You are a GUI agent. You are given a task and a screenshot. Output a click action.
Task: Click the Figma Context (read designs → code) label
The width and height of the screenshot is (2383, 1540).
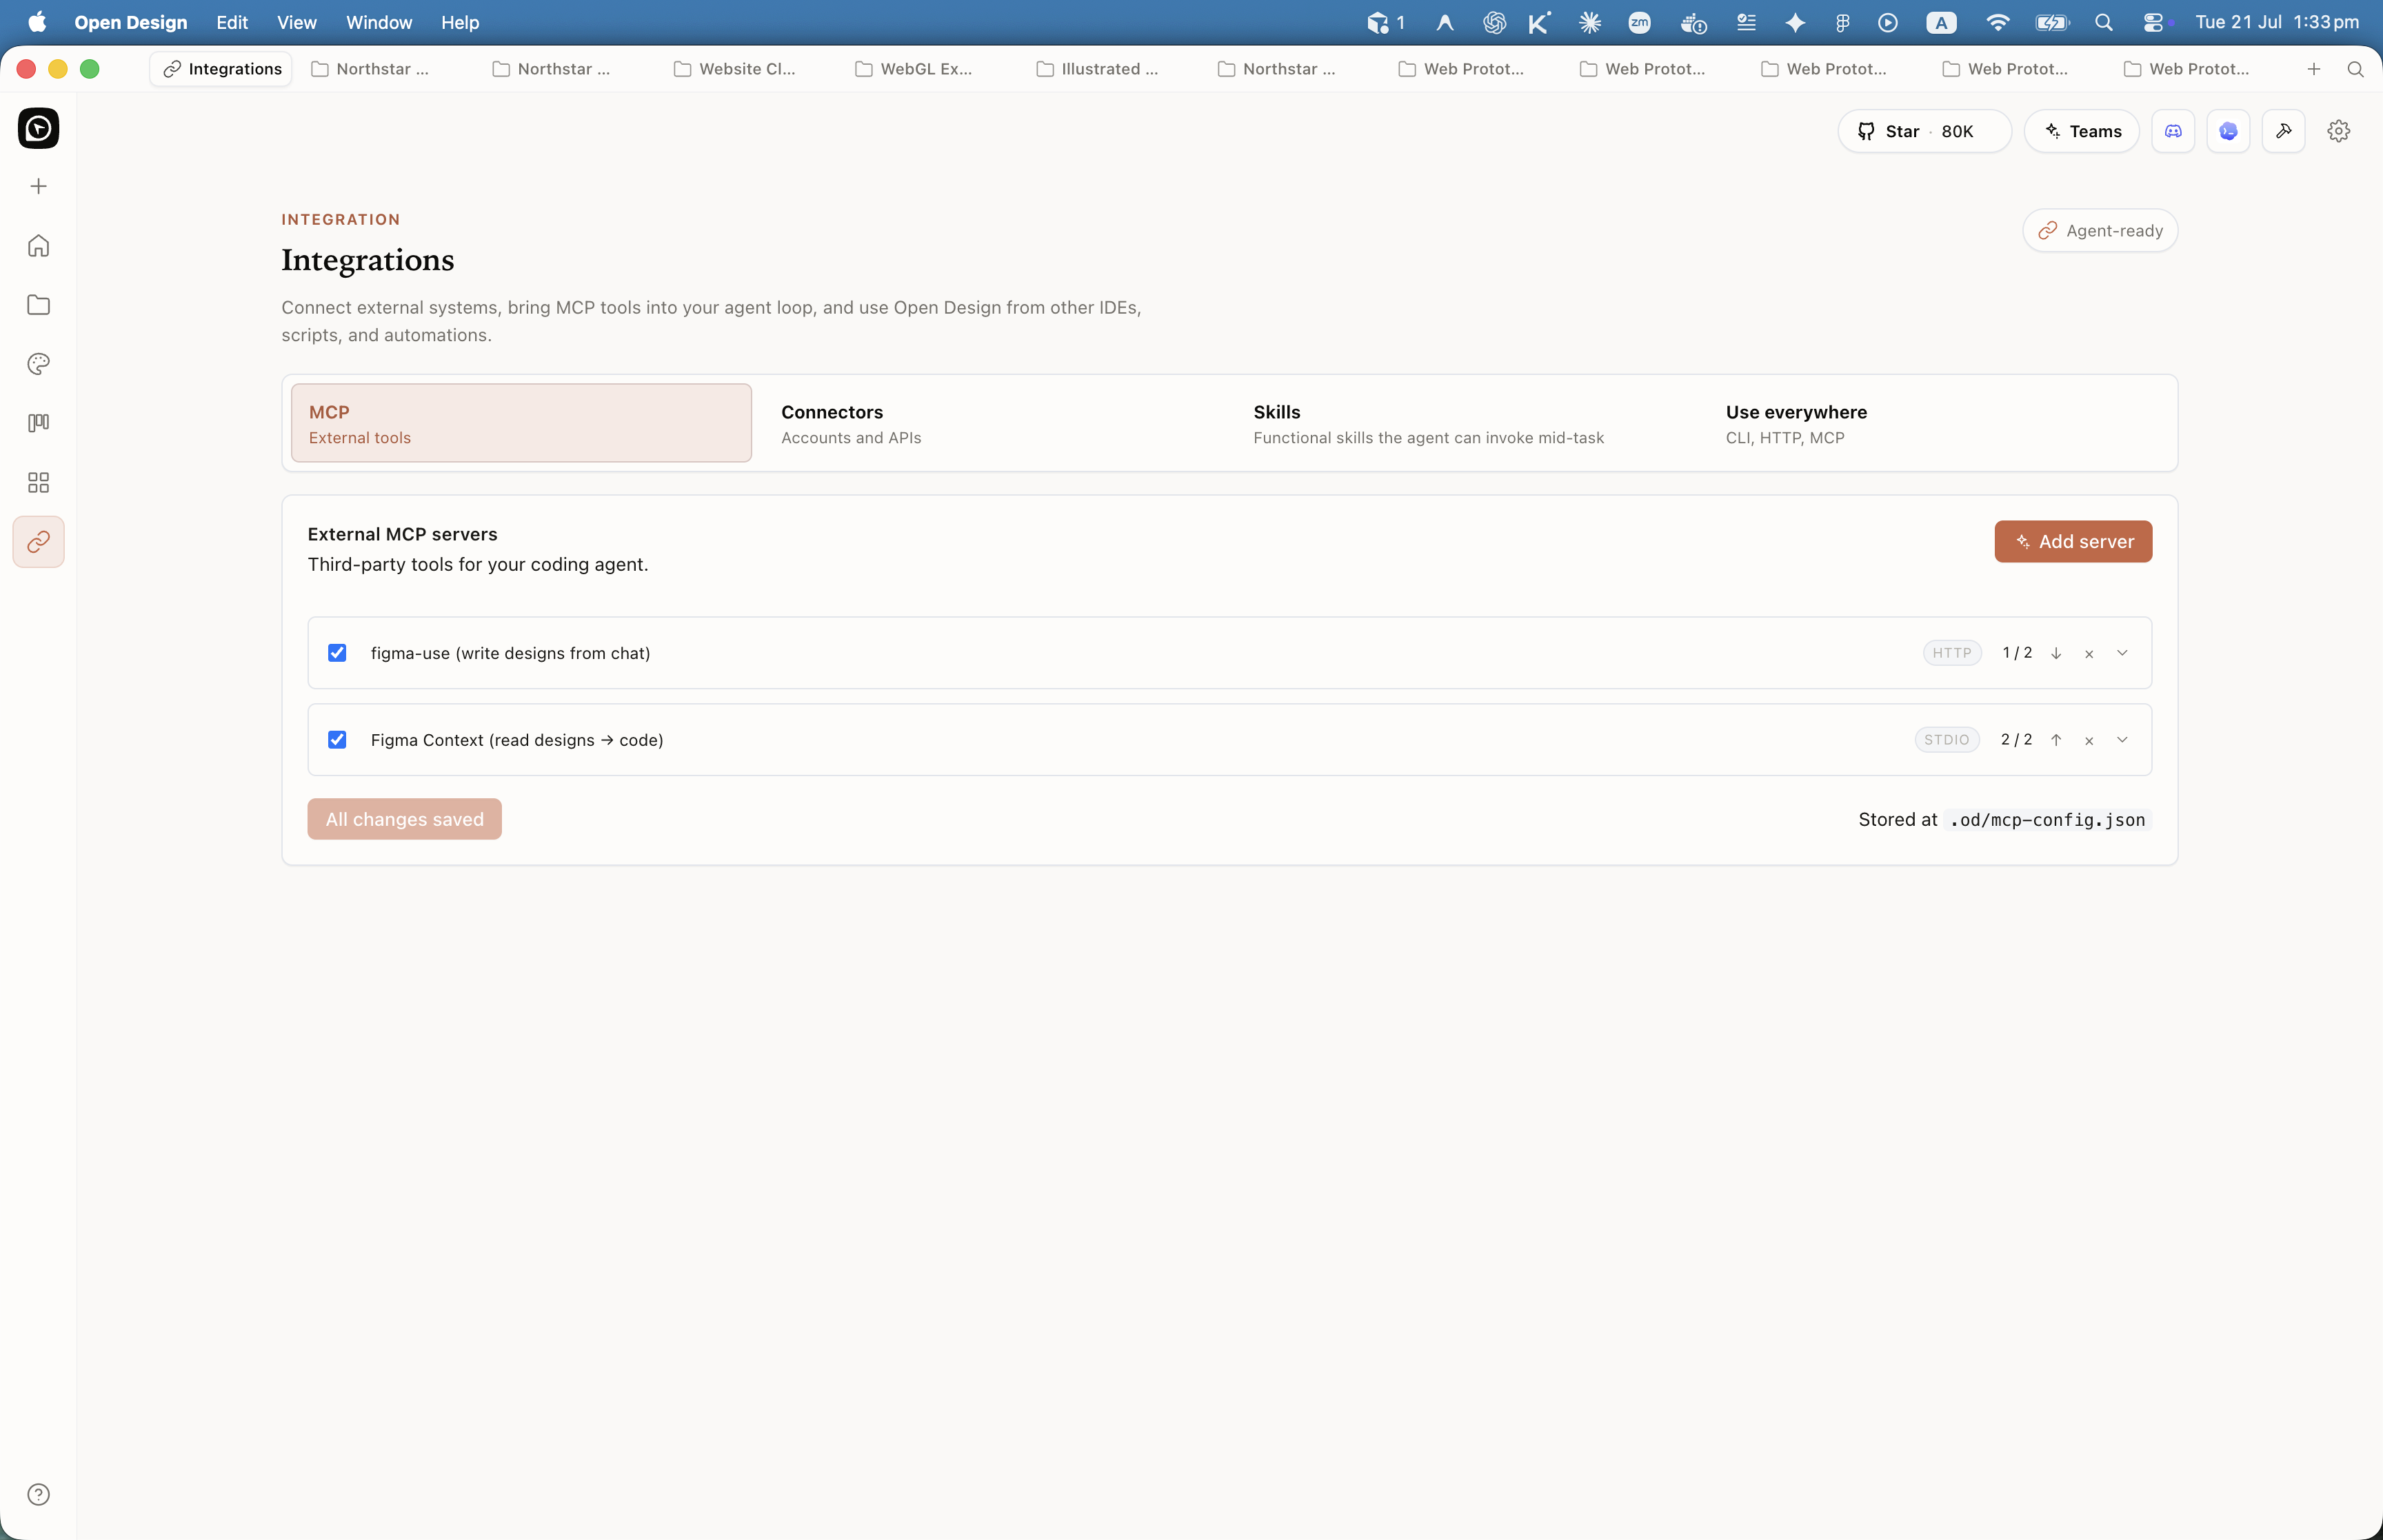pos(517,740)
